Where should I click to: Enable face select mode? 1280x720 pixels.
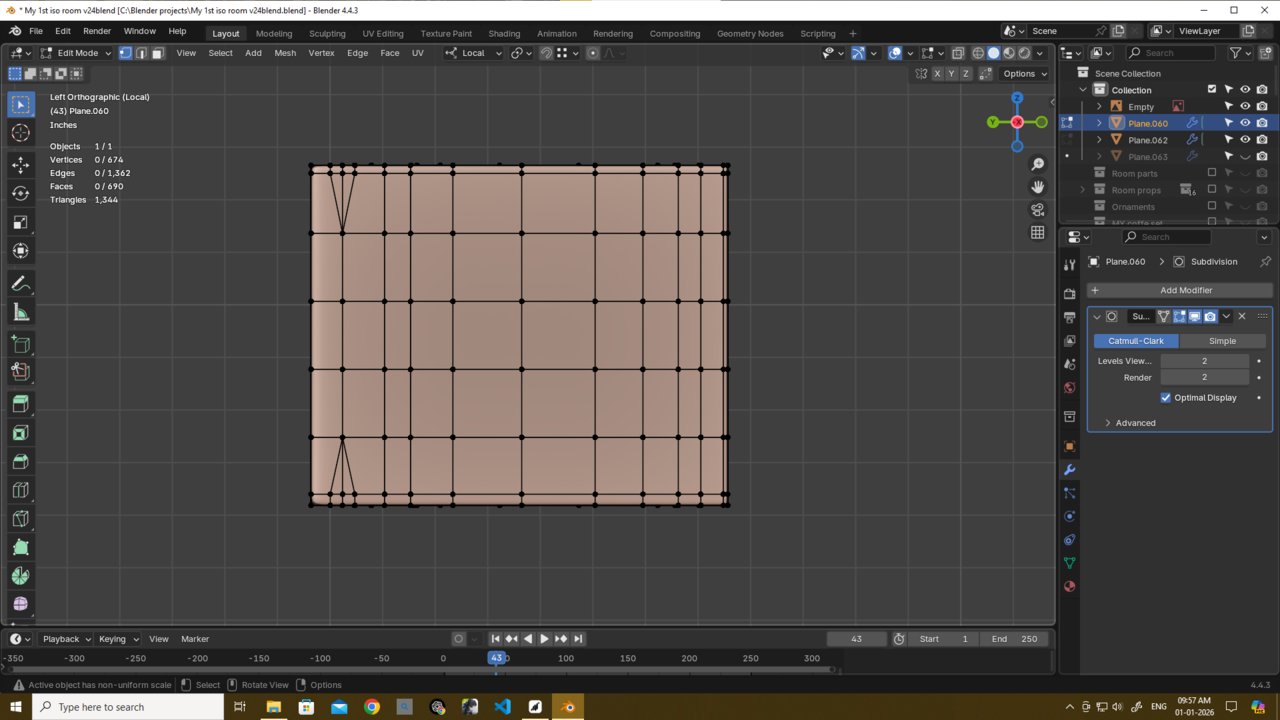tap(157, 53)
